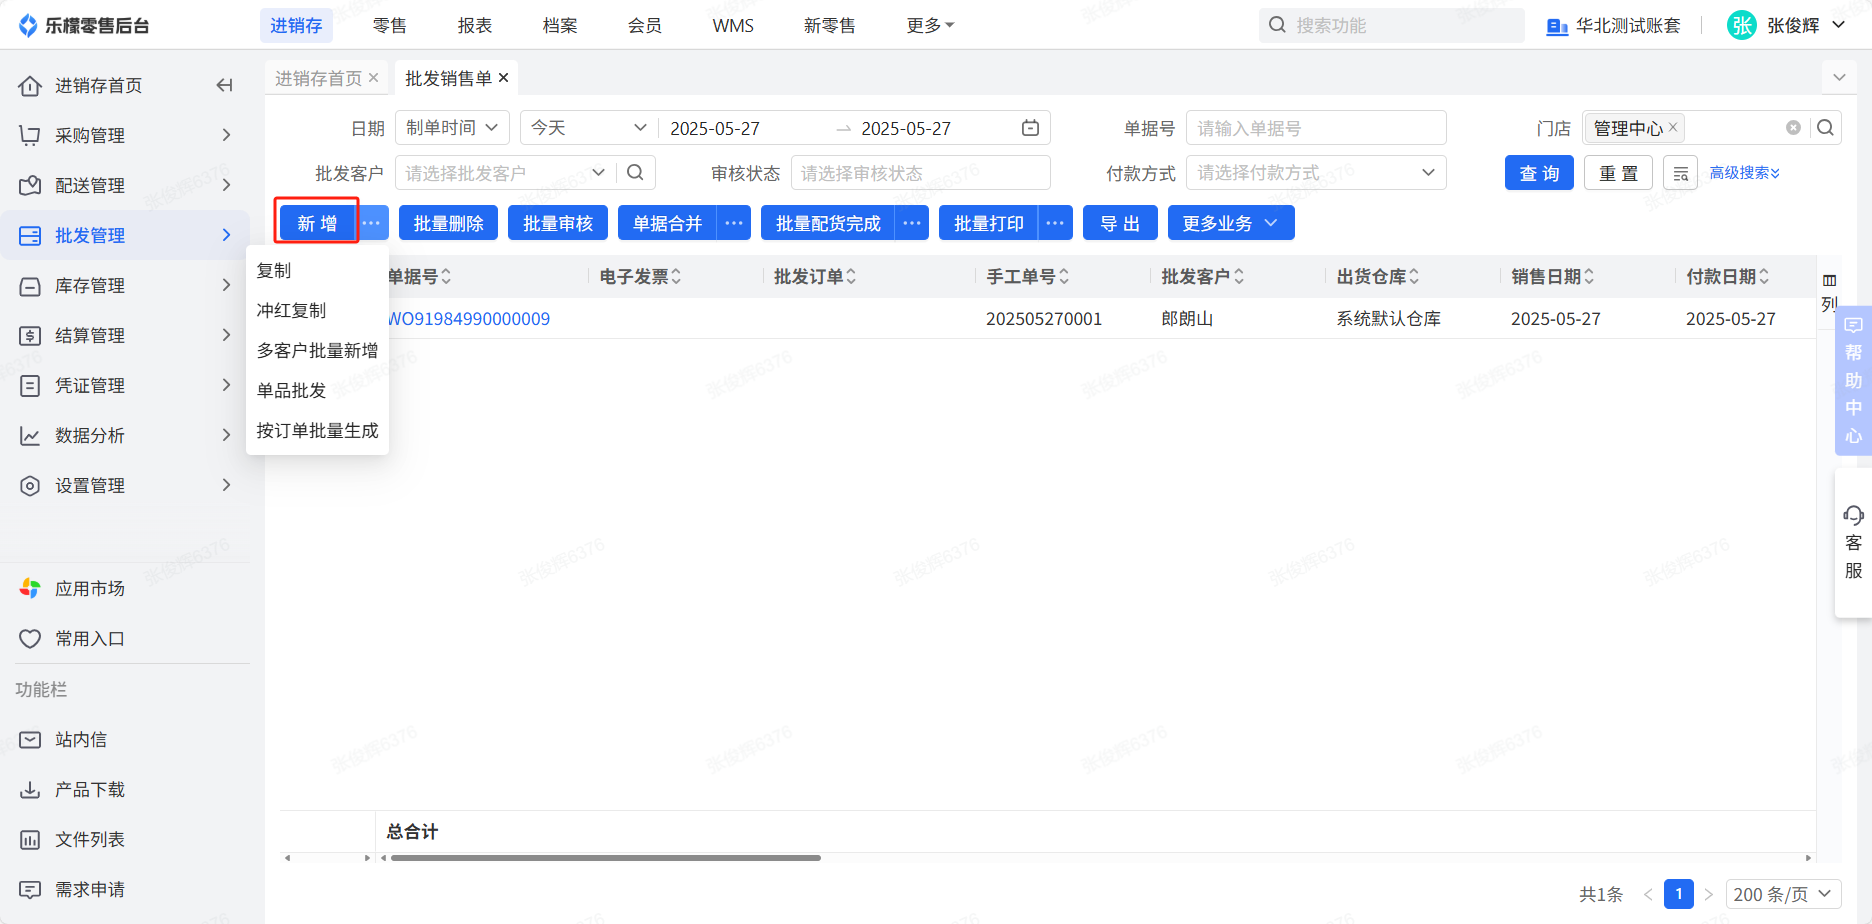Open the 张俊辉 user menu

click(x=1786, y=26)
